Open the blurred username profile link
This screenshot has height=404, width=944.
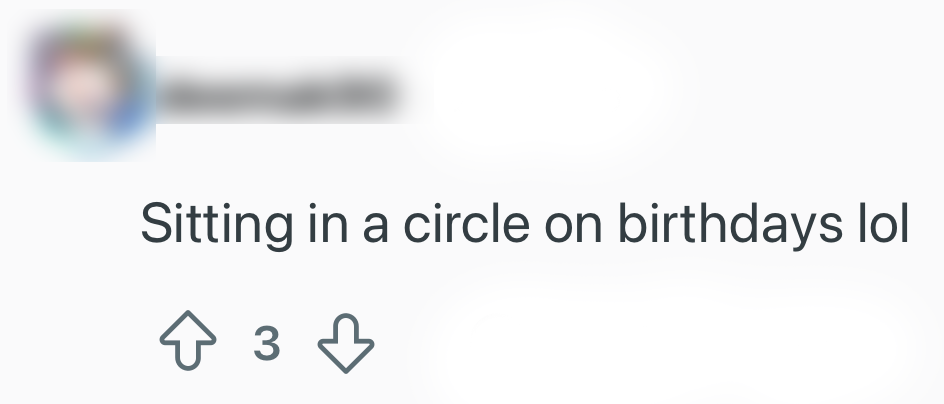(277, 95)
